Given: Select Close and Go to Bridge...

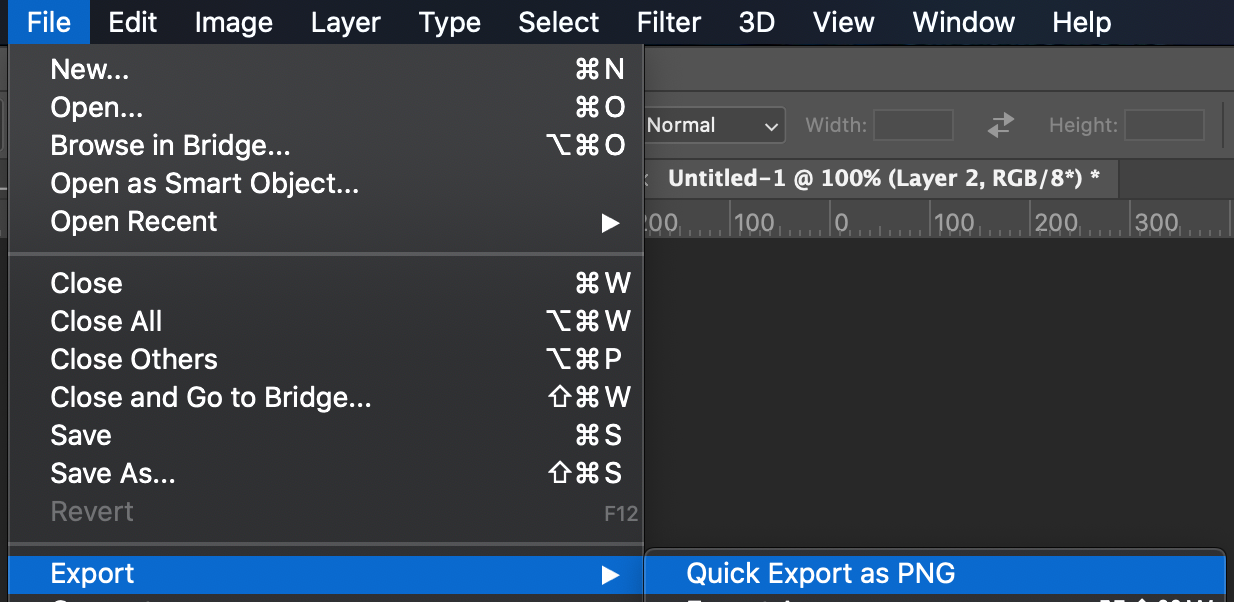Looking at the screenshot, I should tap(326, 397).
